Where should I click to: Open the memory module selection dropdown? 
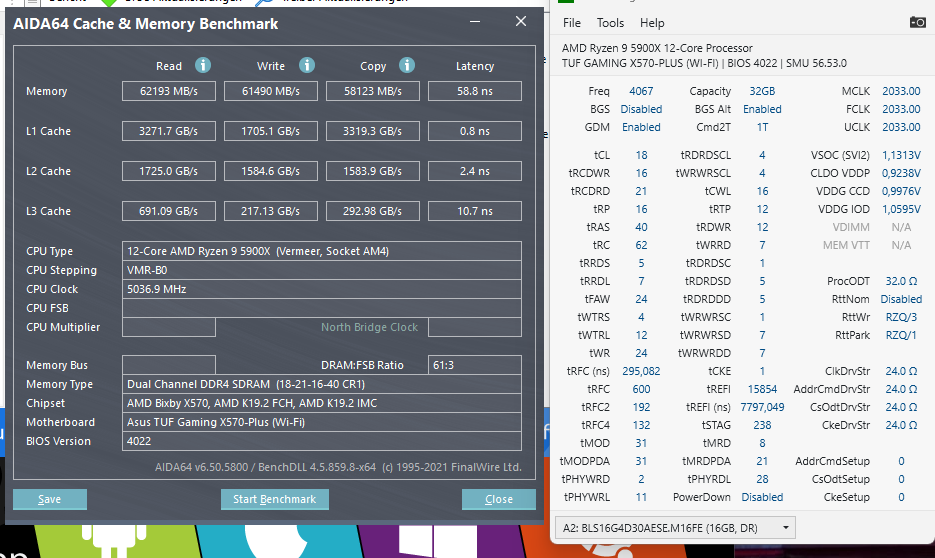675,528
